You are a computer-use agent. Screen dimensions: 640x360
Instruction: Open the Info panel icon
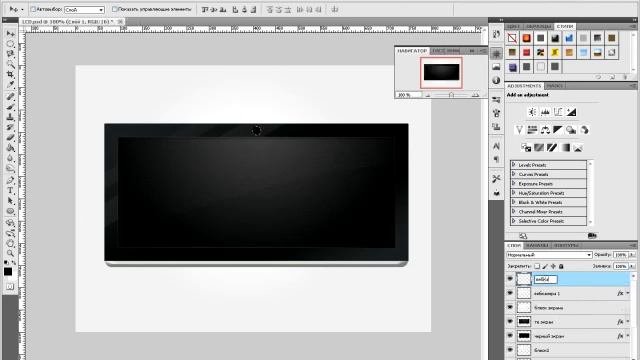pos(496,80)
